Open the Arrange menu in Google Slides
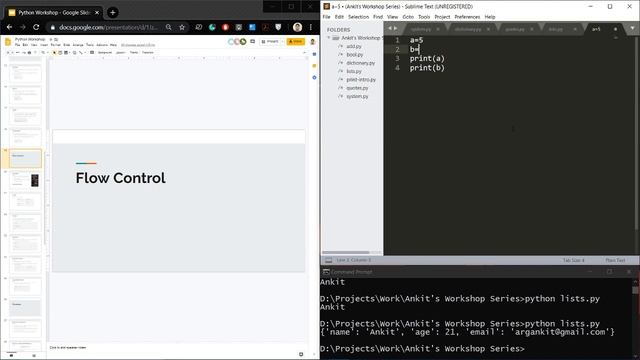The image size is (640, 360). [78, 45]
